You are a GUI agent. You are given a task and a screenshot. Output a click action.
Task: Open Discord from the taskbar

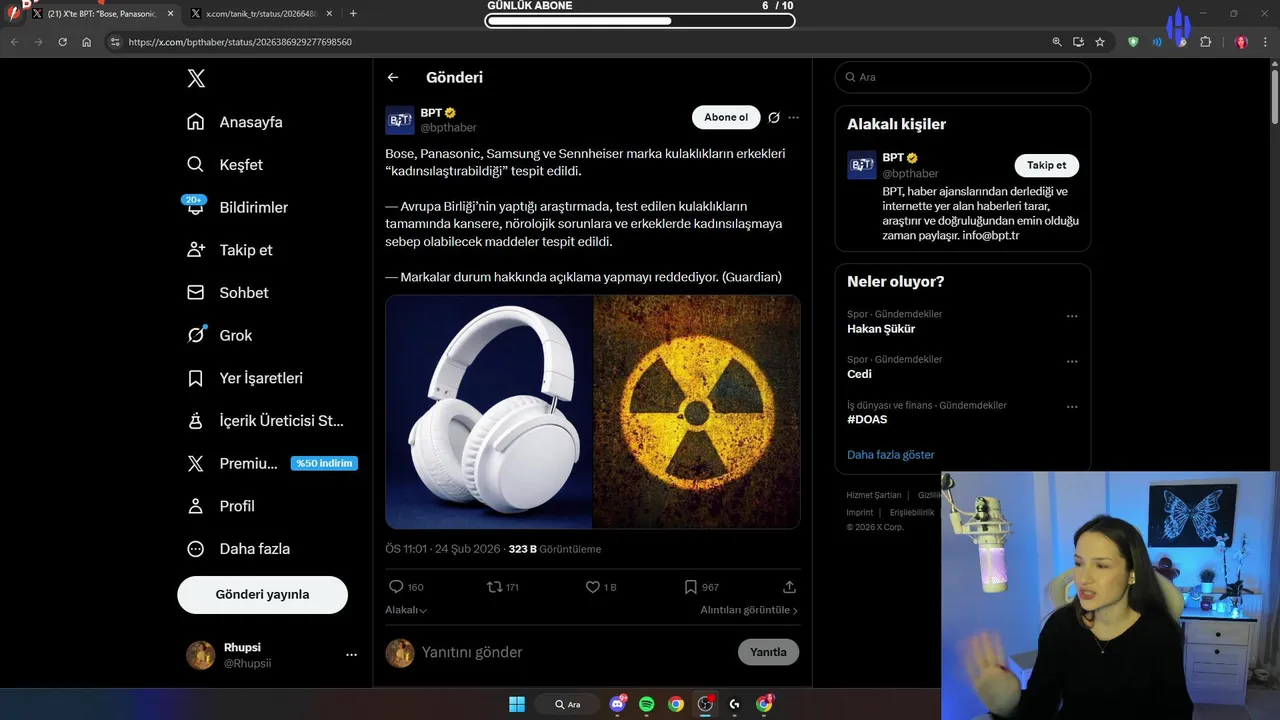point(617,704)
